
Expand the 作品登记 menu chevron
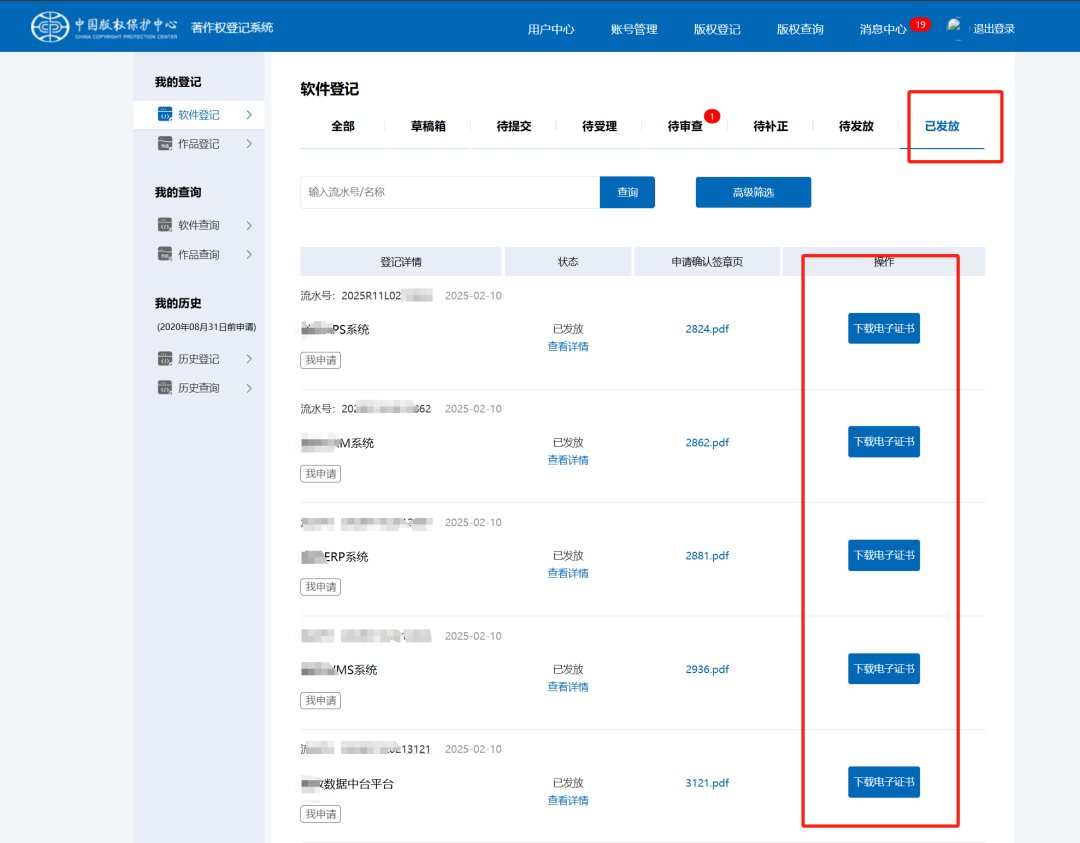point(250,143)
